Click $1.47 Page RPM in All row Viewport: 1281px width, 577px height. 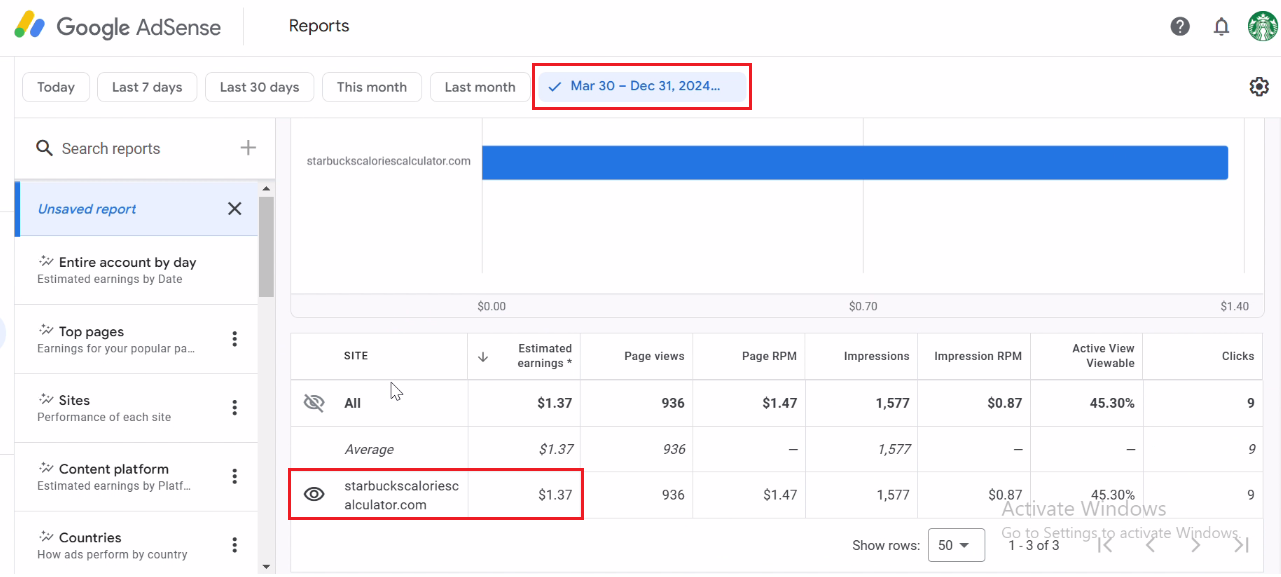pos(780,403)
